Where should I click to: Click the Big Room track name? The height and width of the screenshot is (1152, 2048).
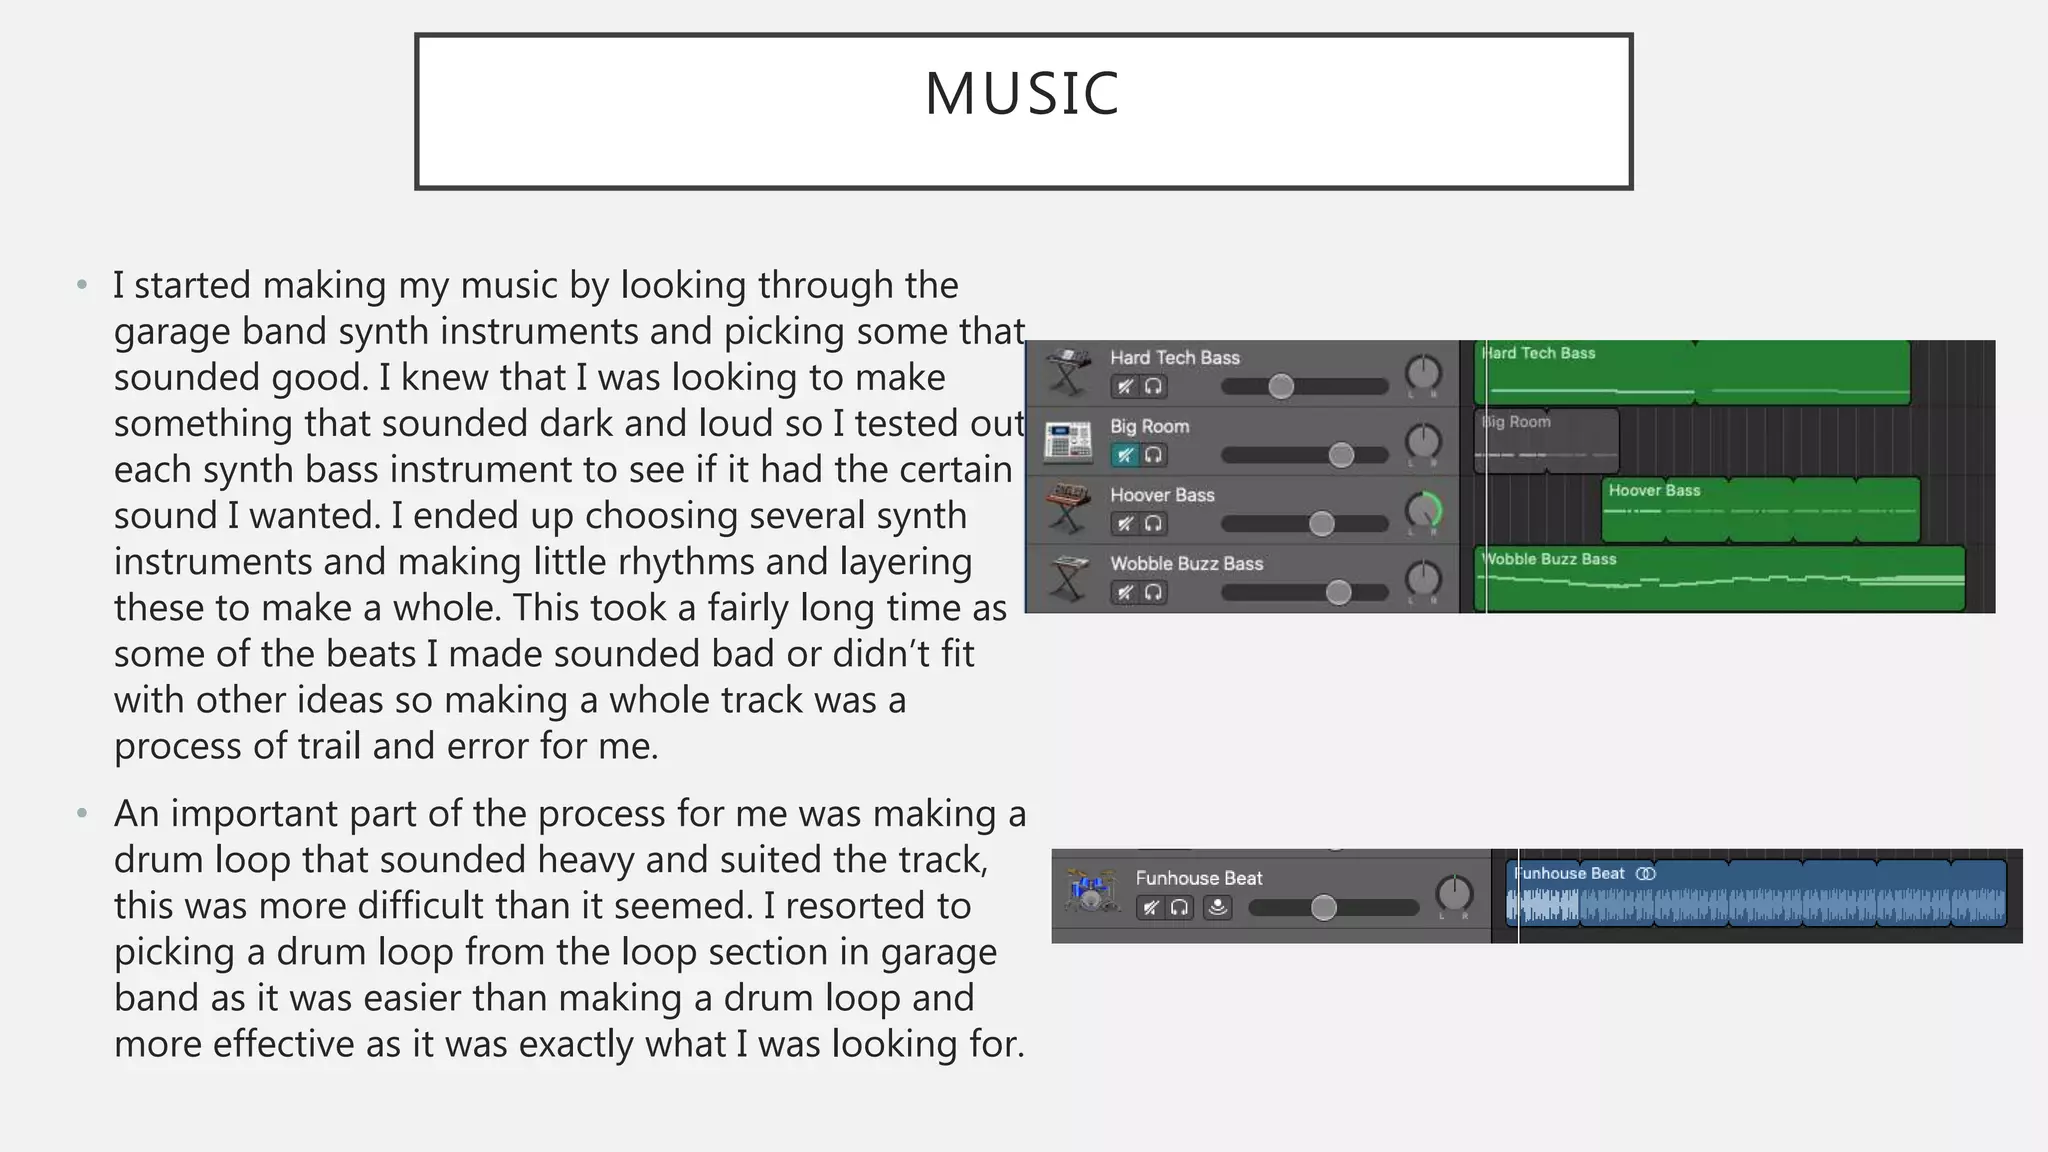click(x=1149, y=426)
